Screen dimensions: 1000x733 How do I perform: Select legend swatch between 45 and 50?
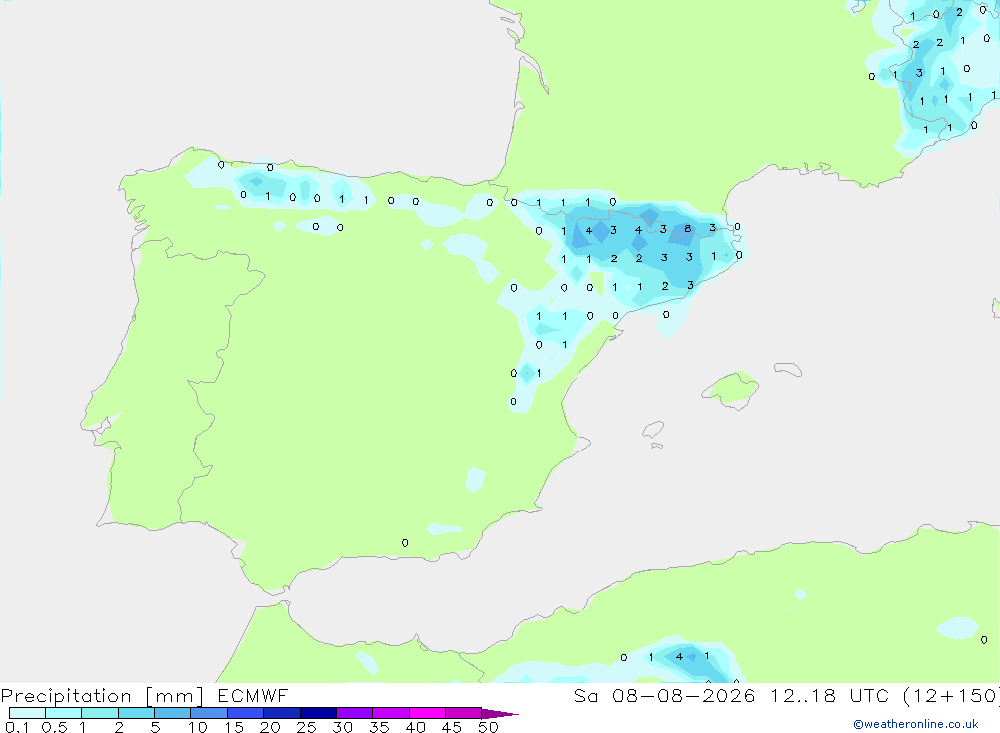pos(464,713)
